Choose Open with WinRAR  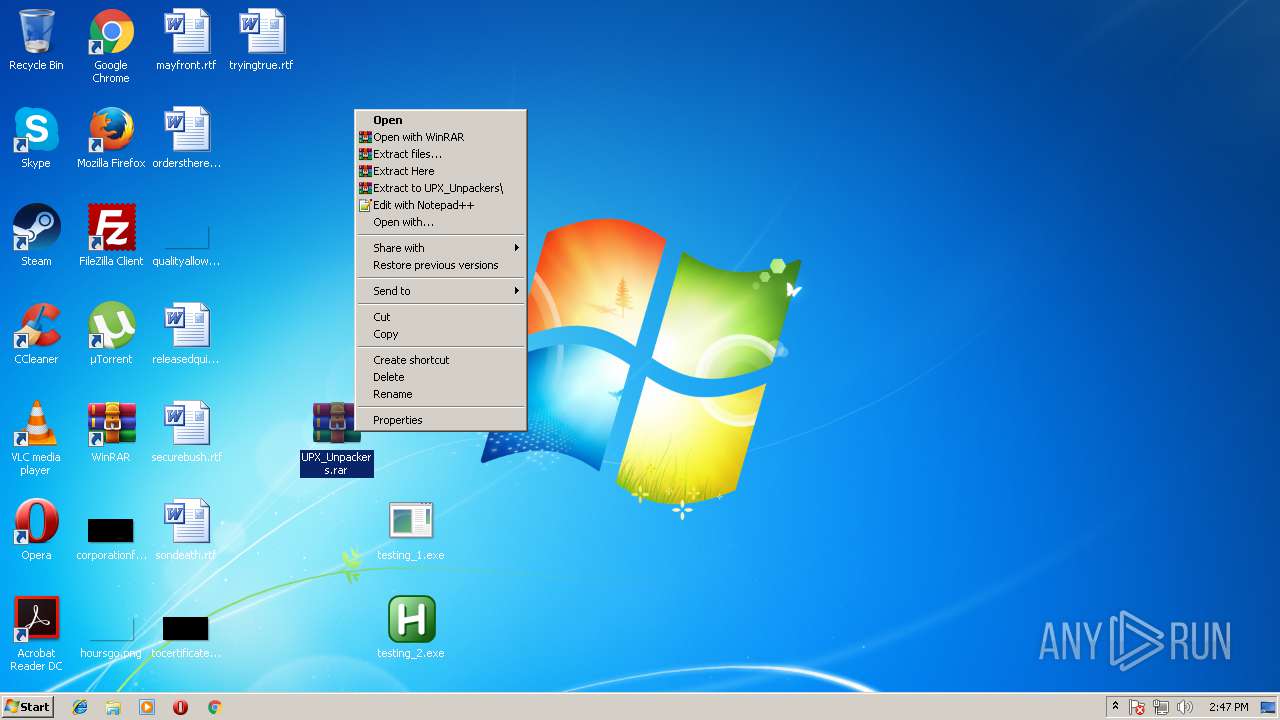click(440, 137)
